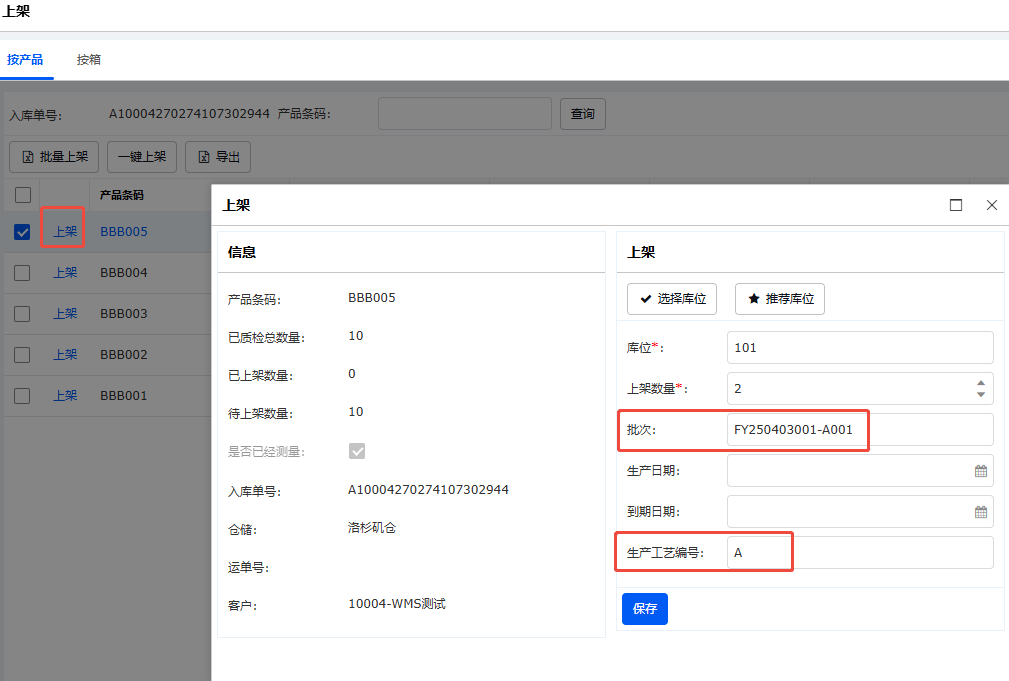Click the 选择库位 button
1009x681 pixels.
[672, 299]
